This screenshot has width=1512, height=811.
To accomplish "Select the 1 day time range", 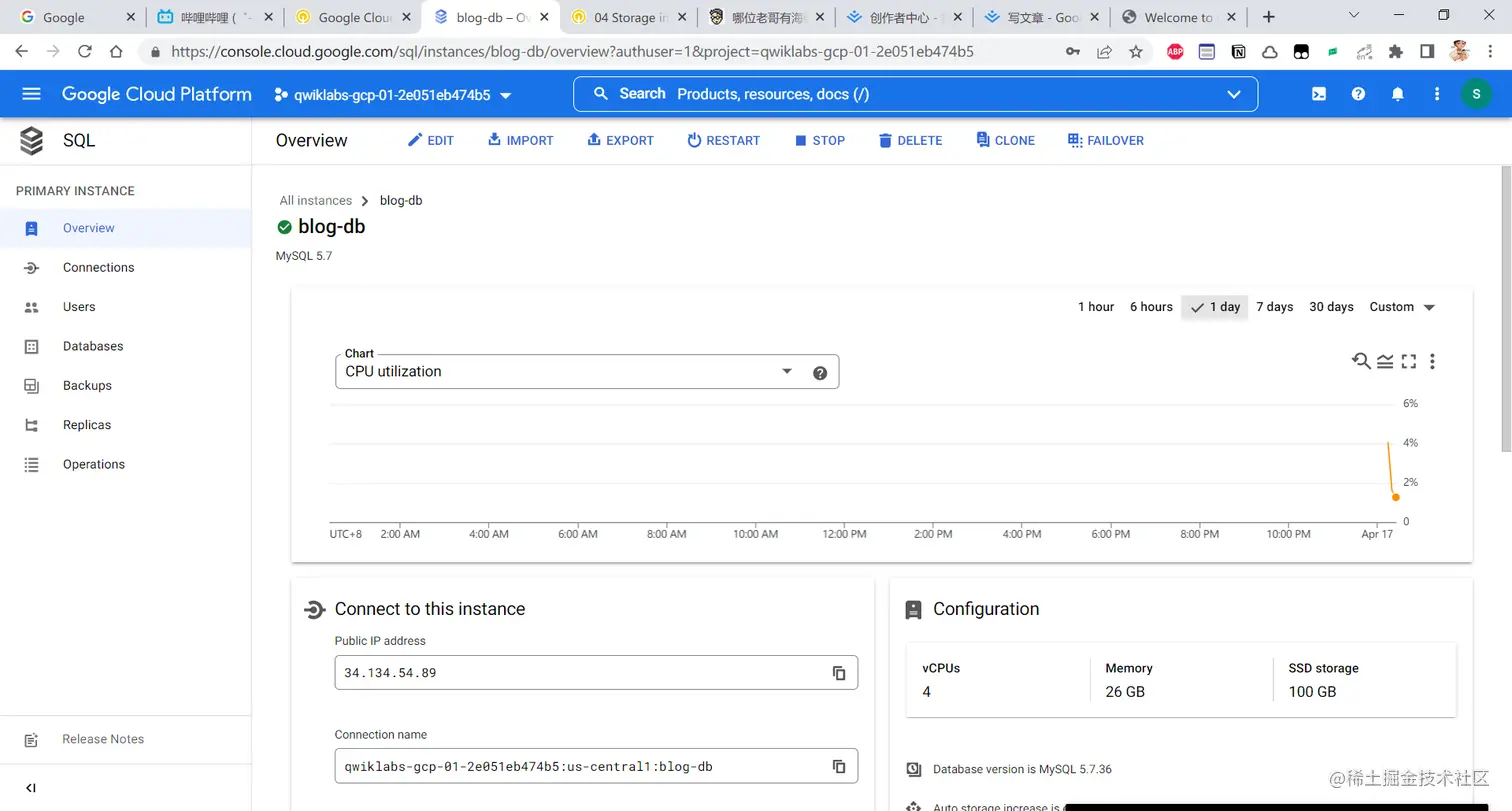I will click(x=1215, y=307).
